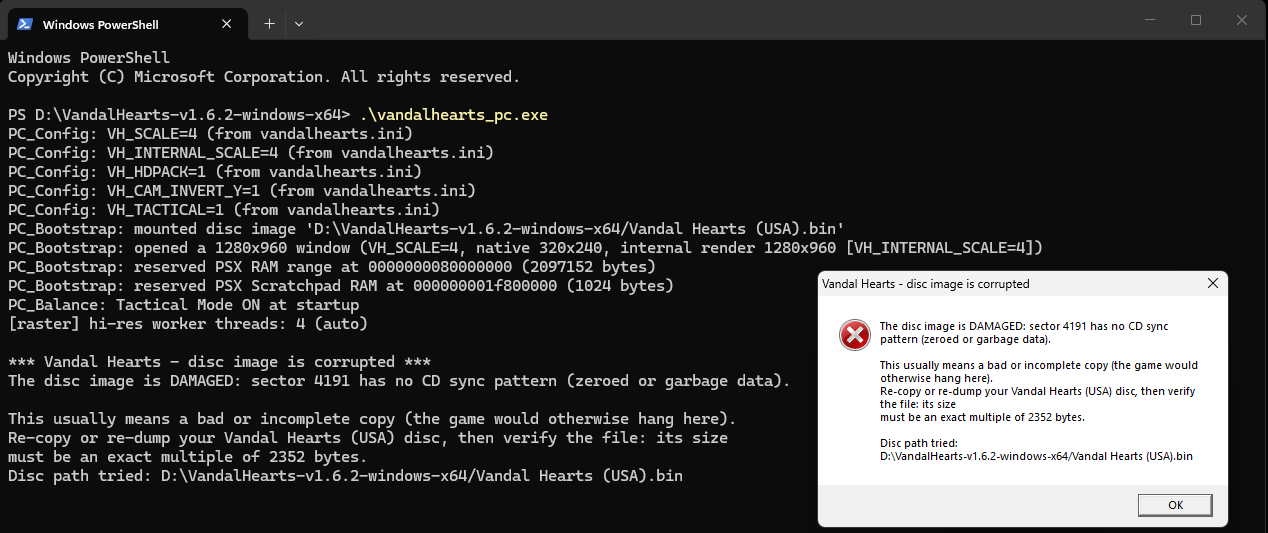
Task: Click the PS D:\VandalHearts prompt text
Action: tap(179, 115)
